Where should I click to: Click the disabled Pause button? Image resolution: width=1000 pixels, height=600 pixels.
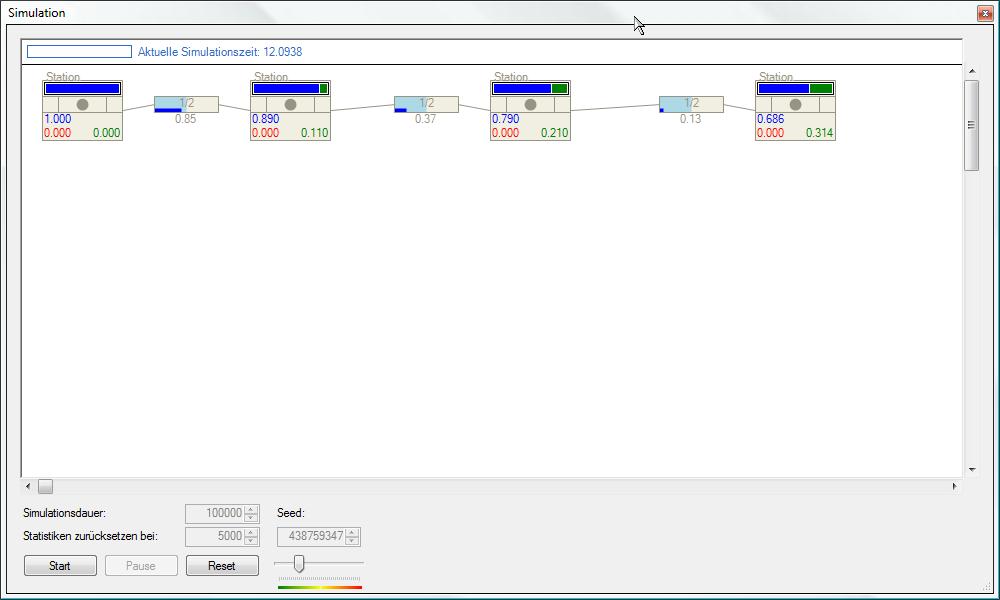click(141, 566)
